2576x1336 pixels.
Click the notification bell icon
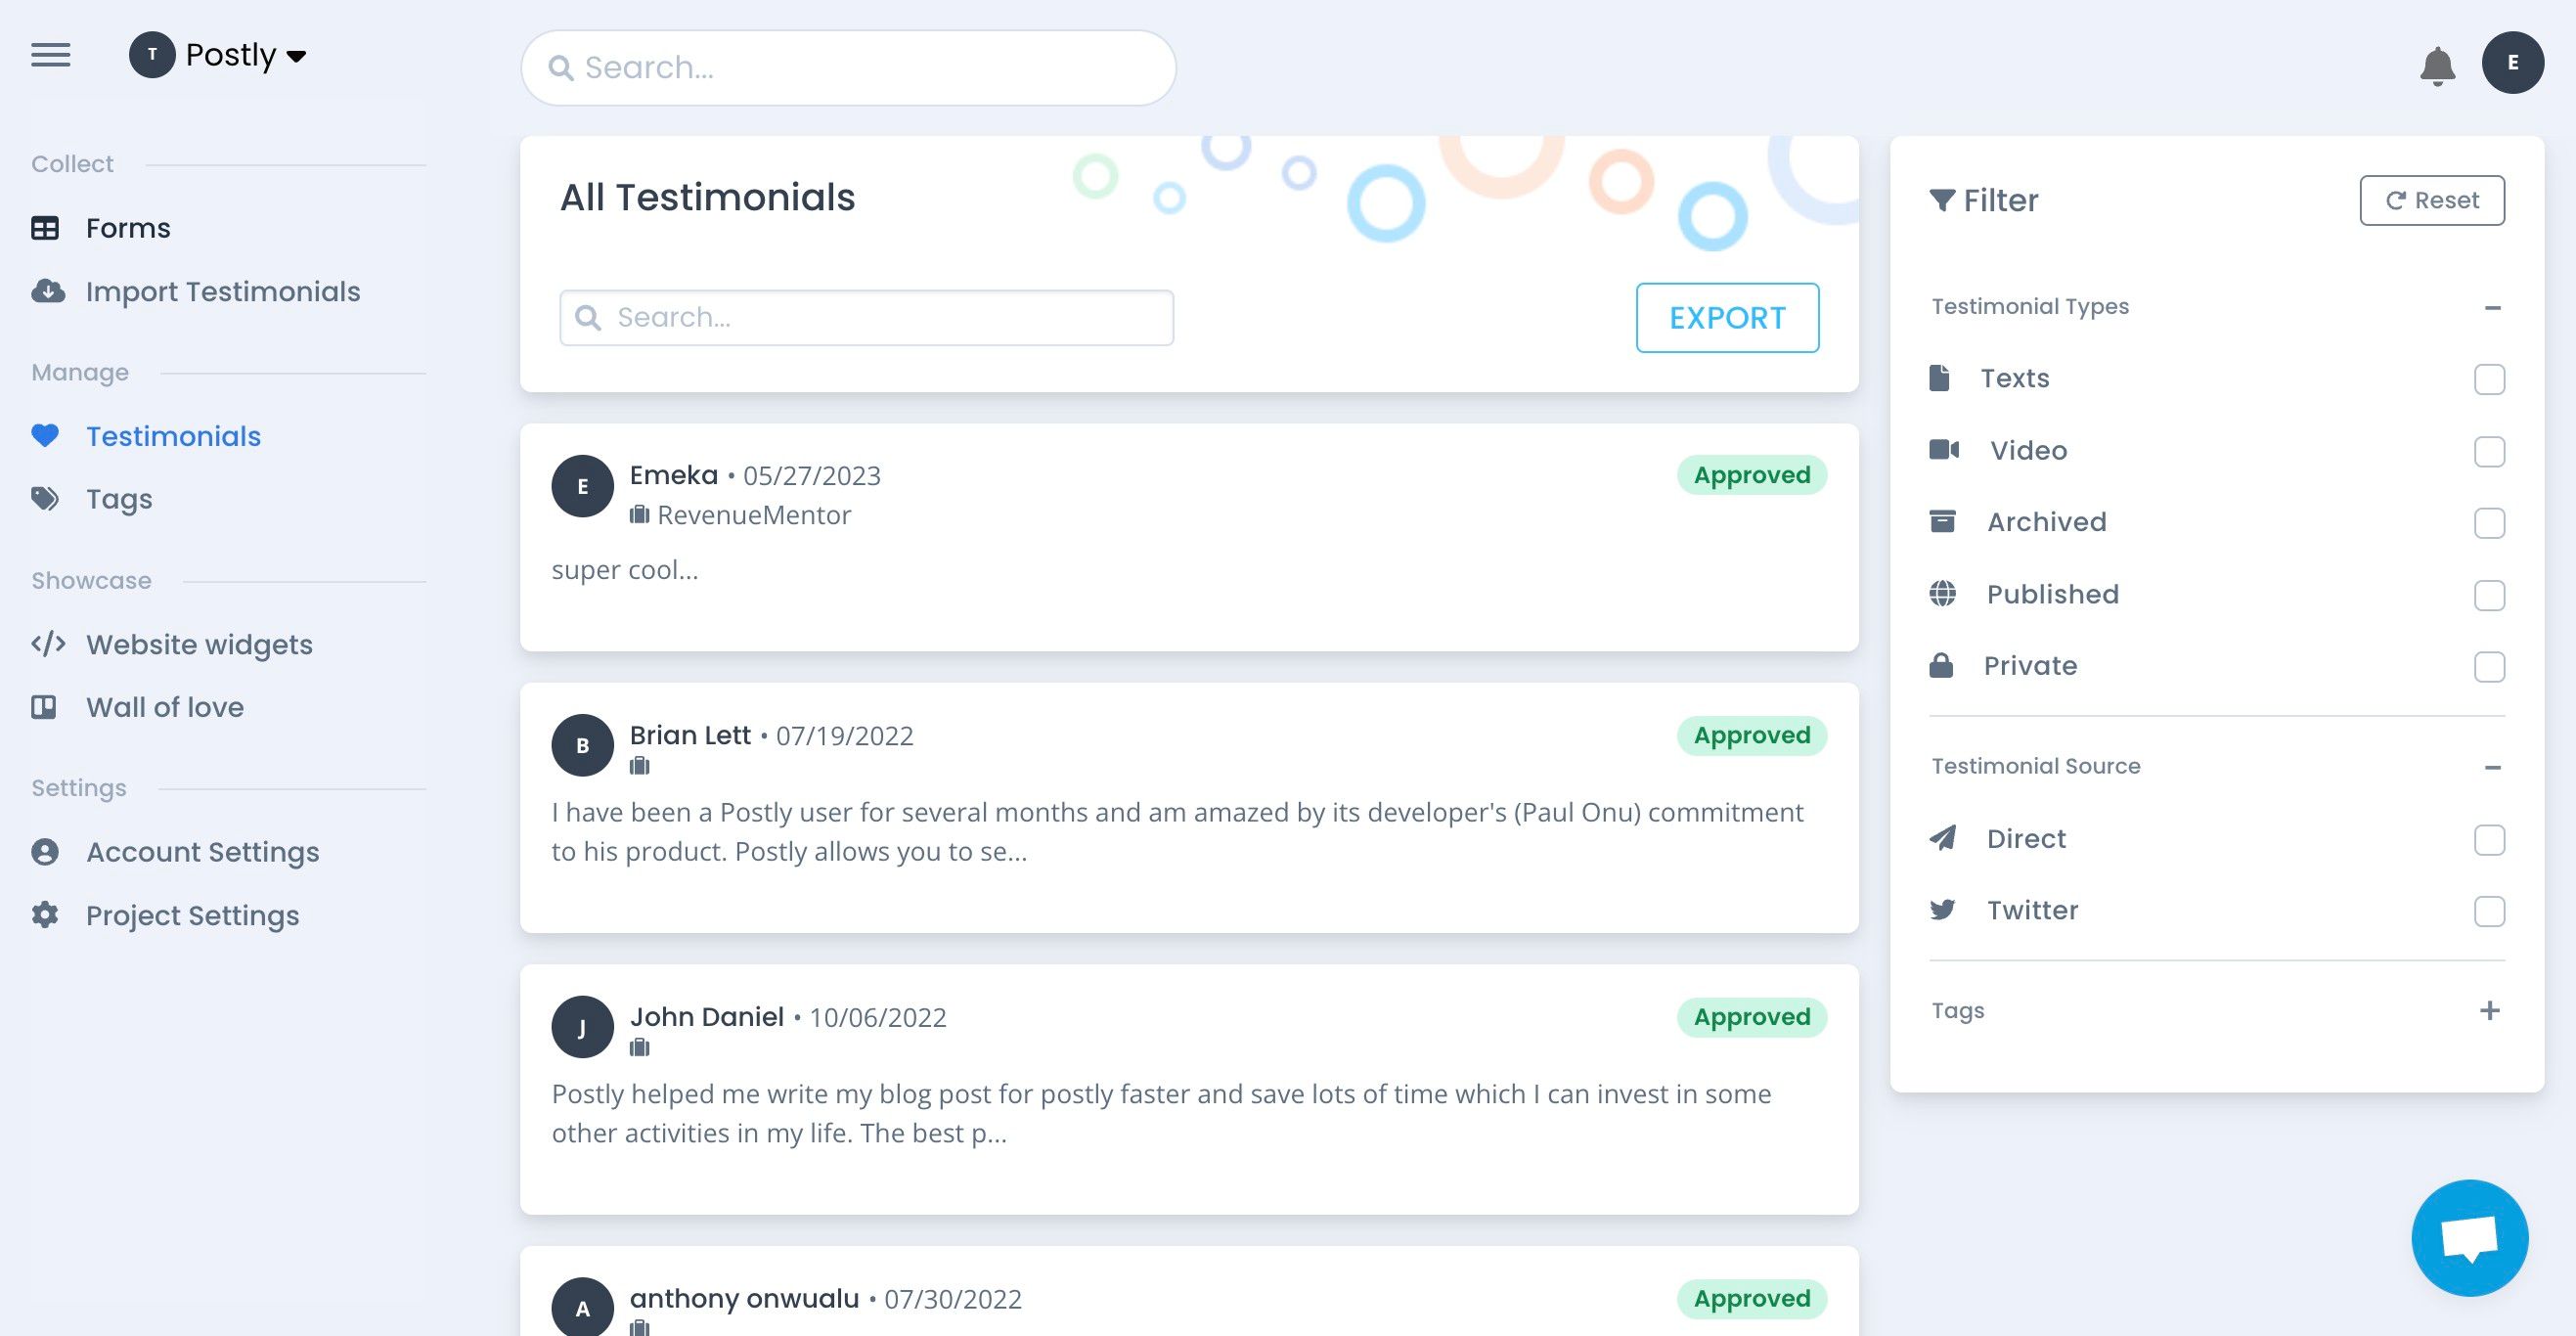click(x=2437, y=66)
